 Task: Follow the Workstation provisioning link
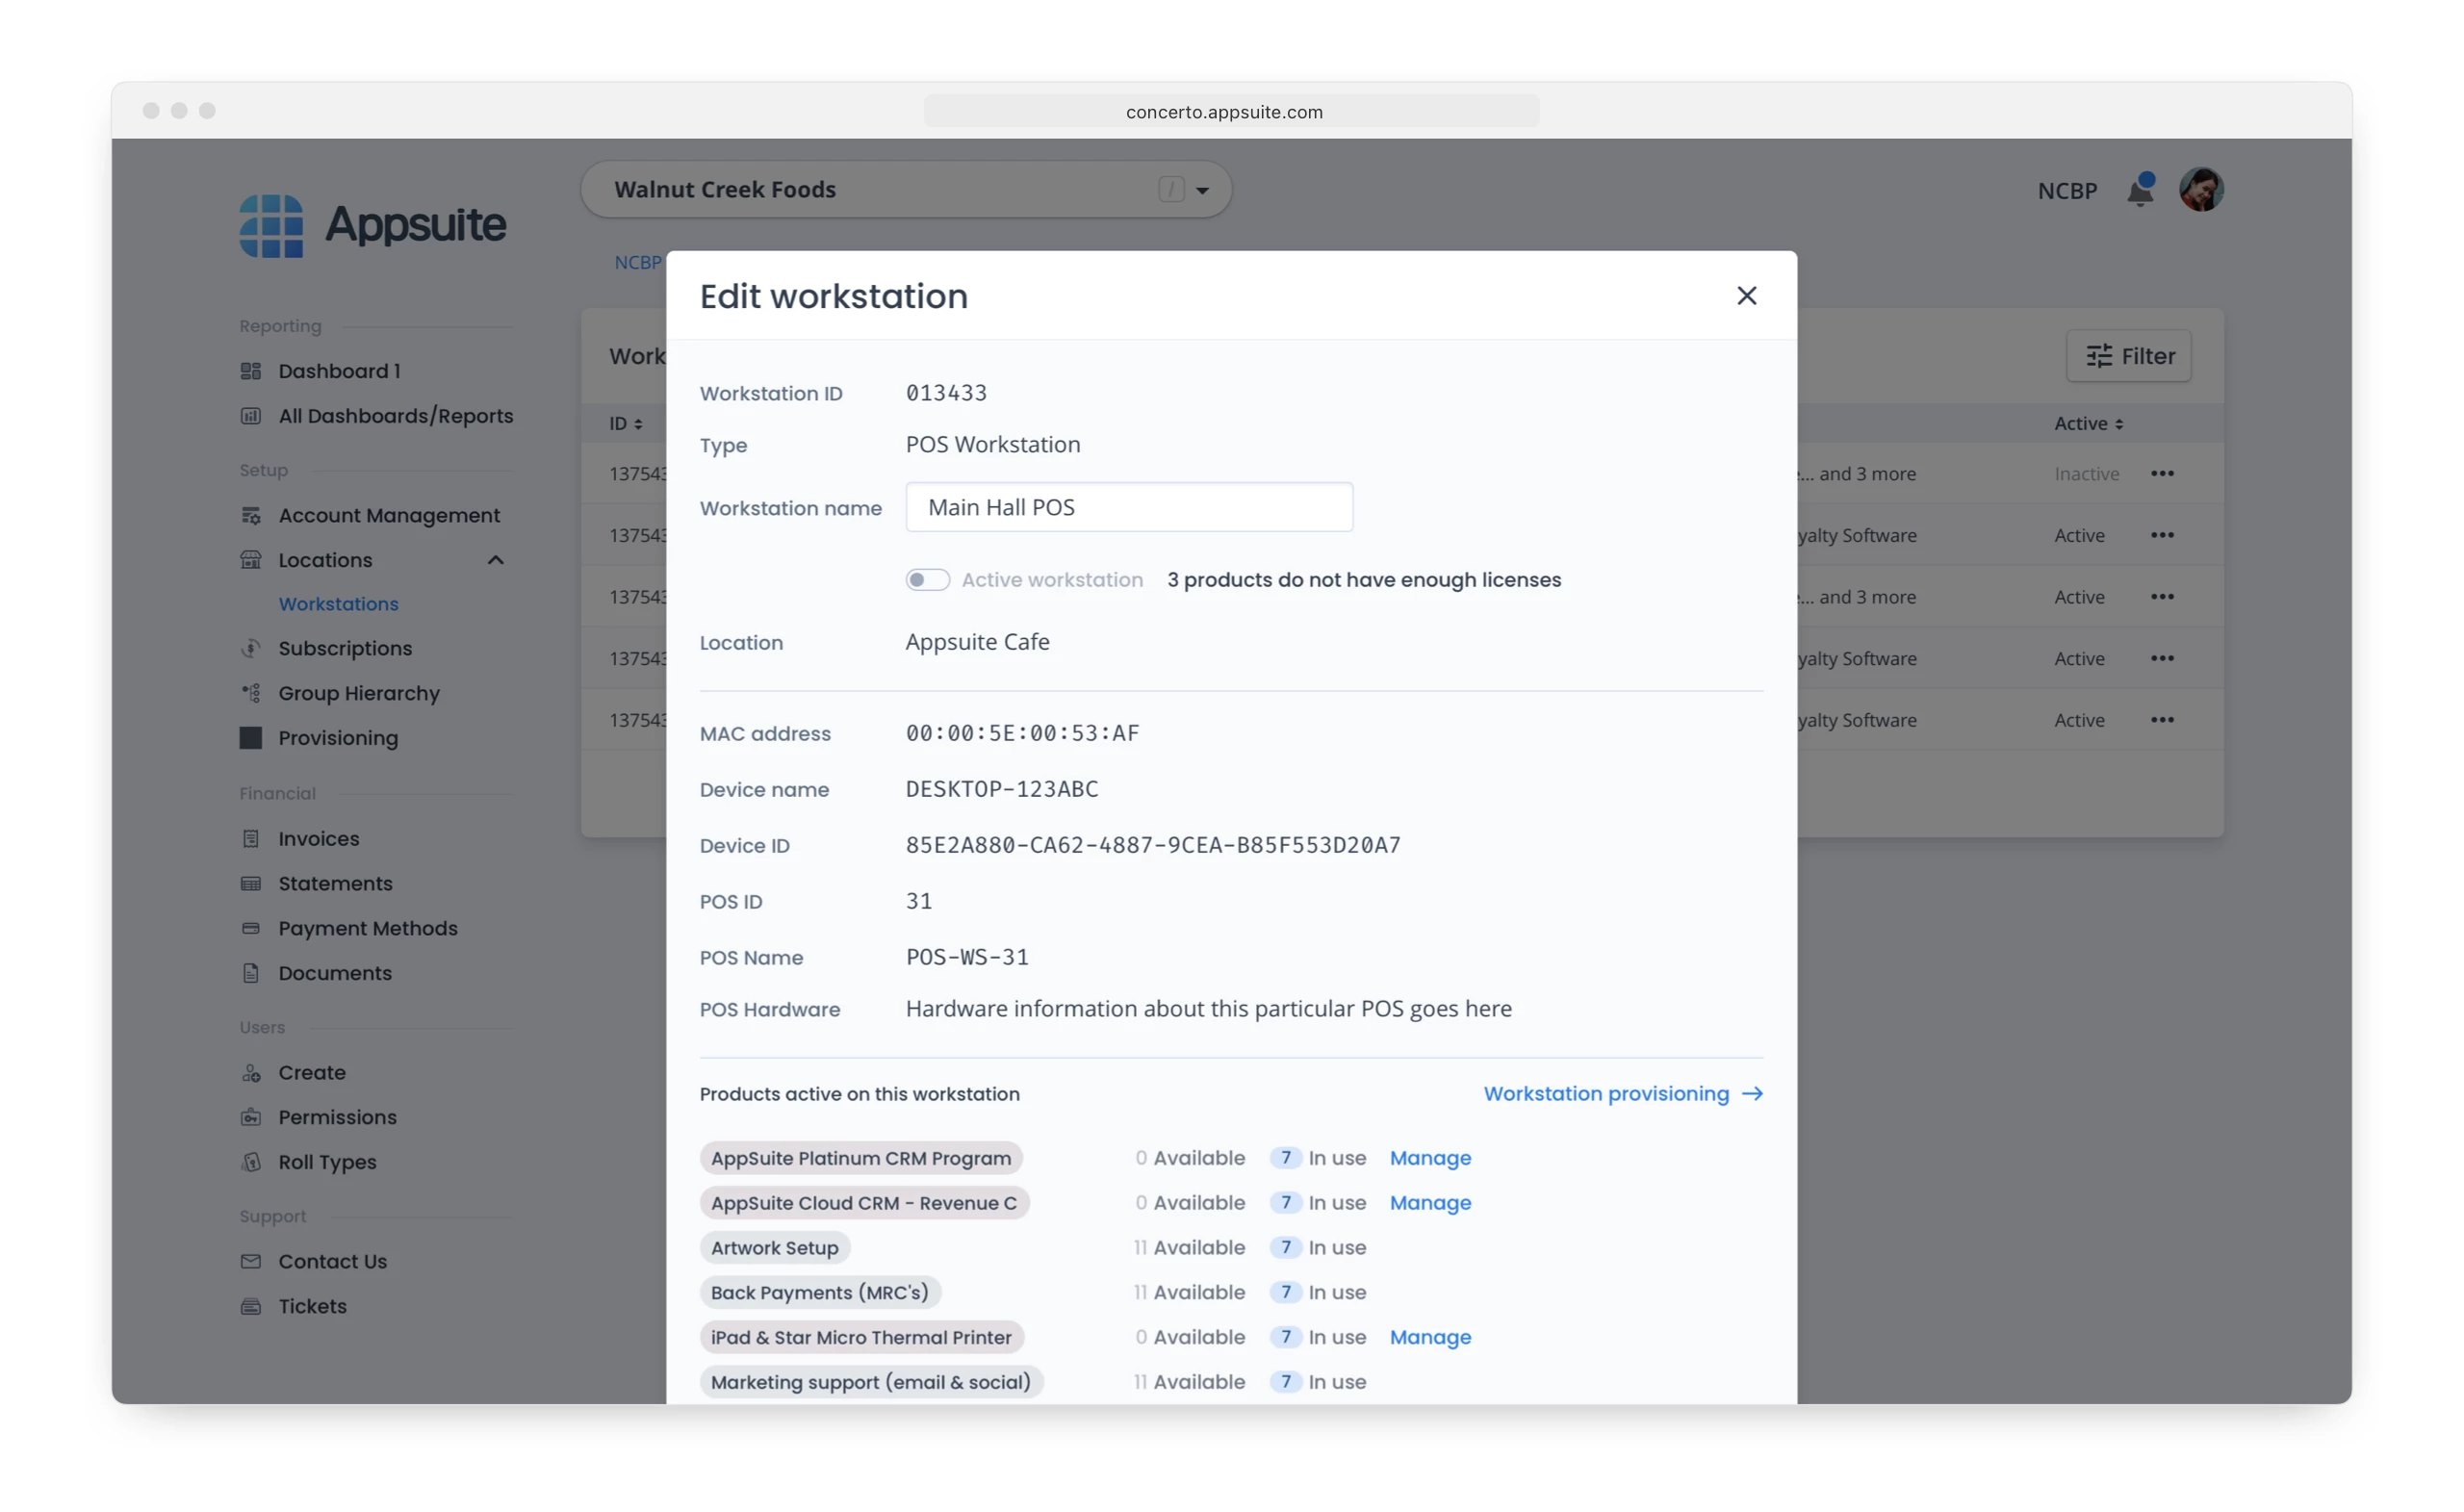(1622, 1094)
